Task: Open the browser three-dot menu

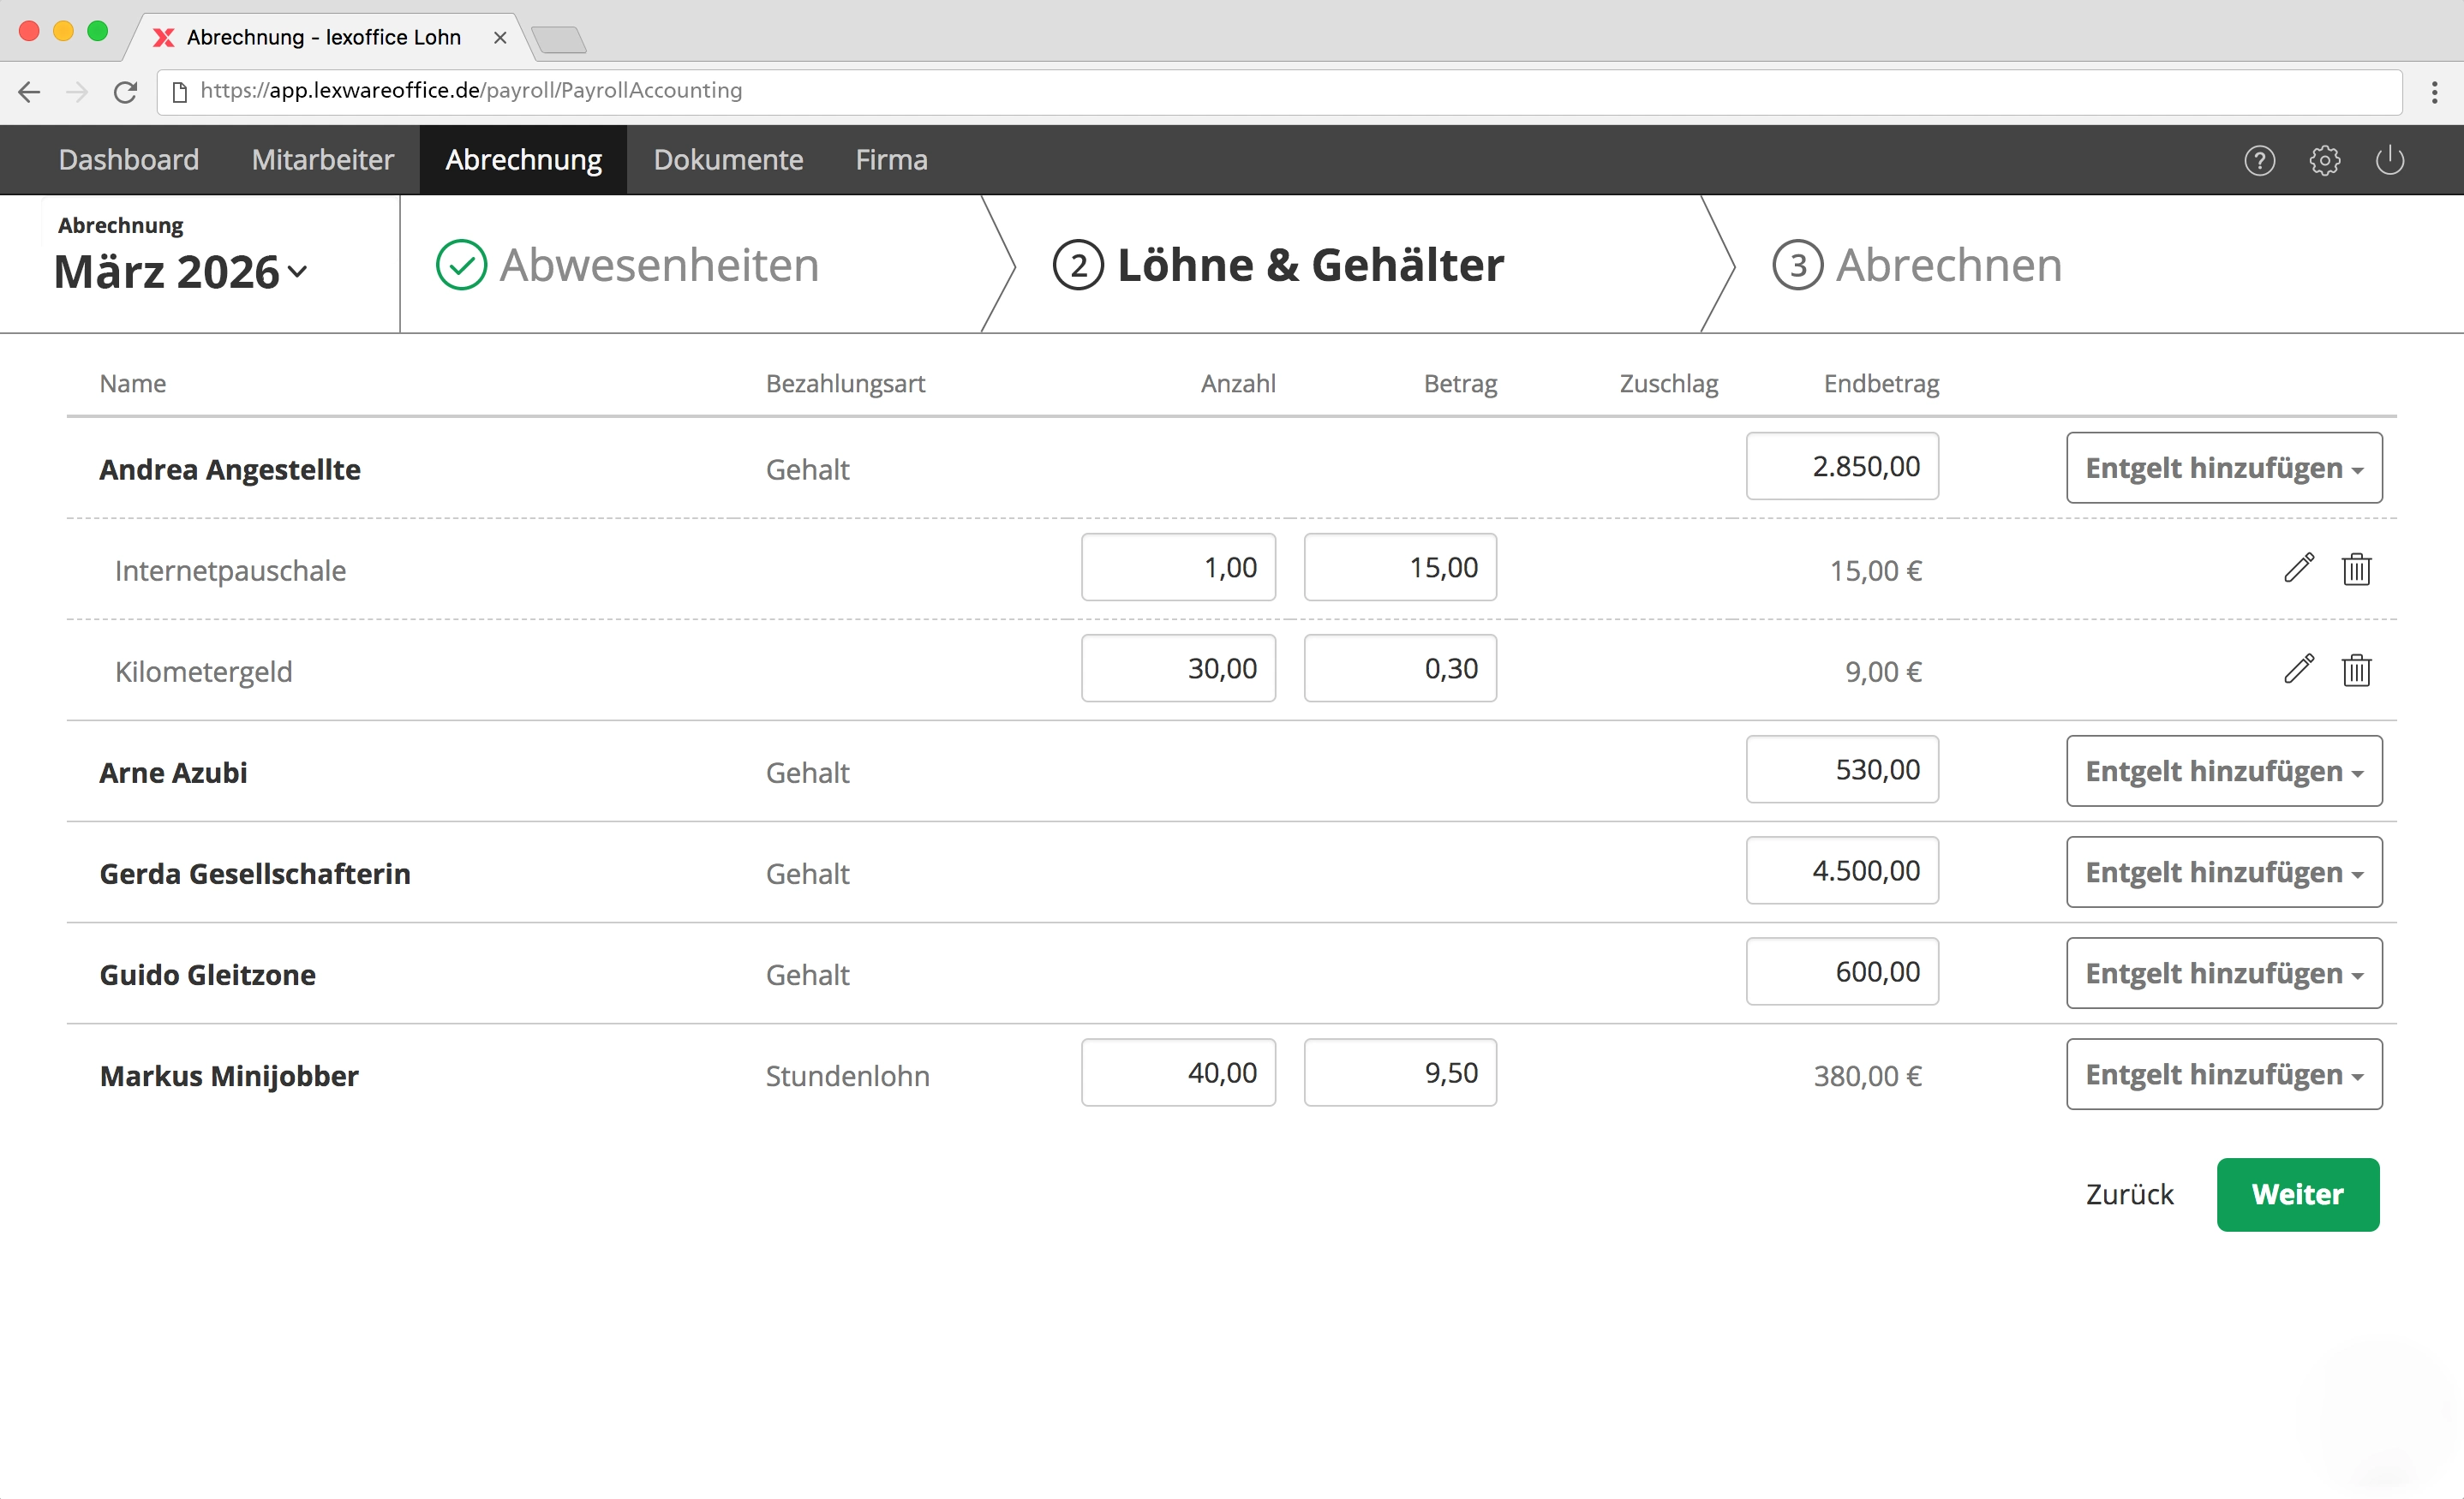Action: click(2434, 92)
